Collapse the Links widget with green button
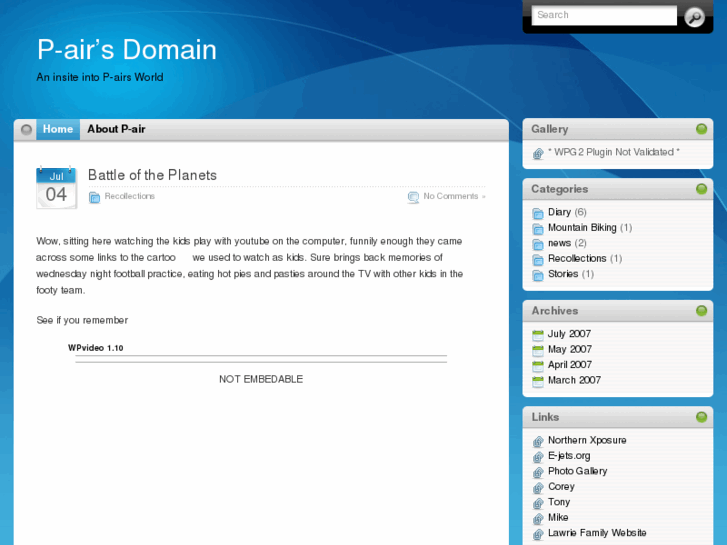 click(701, 417)
